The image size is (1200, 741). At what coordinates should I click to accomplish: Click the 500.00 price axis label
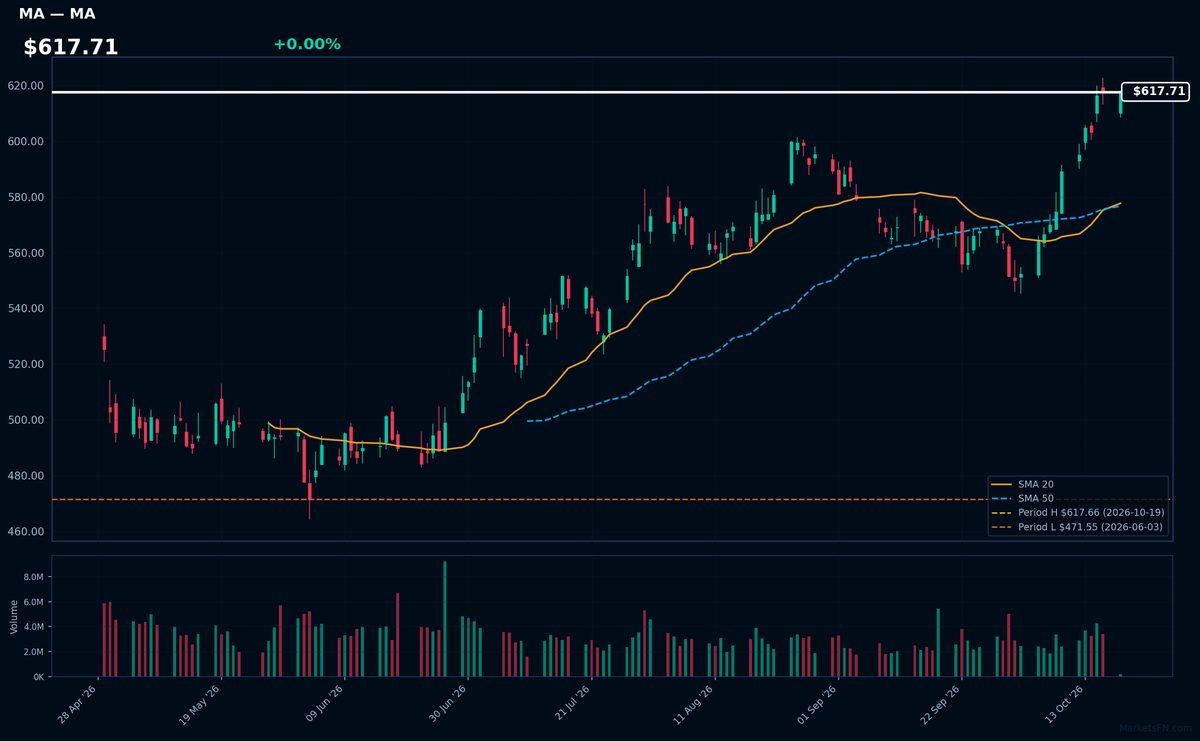26,420
